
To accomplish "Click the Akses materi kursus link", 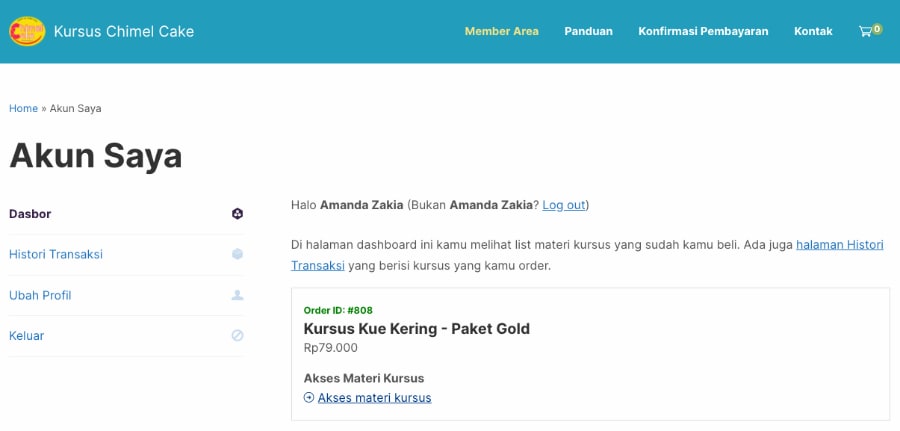I will click(x=374, y=398).
